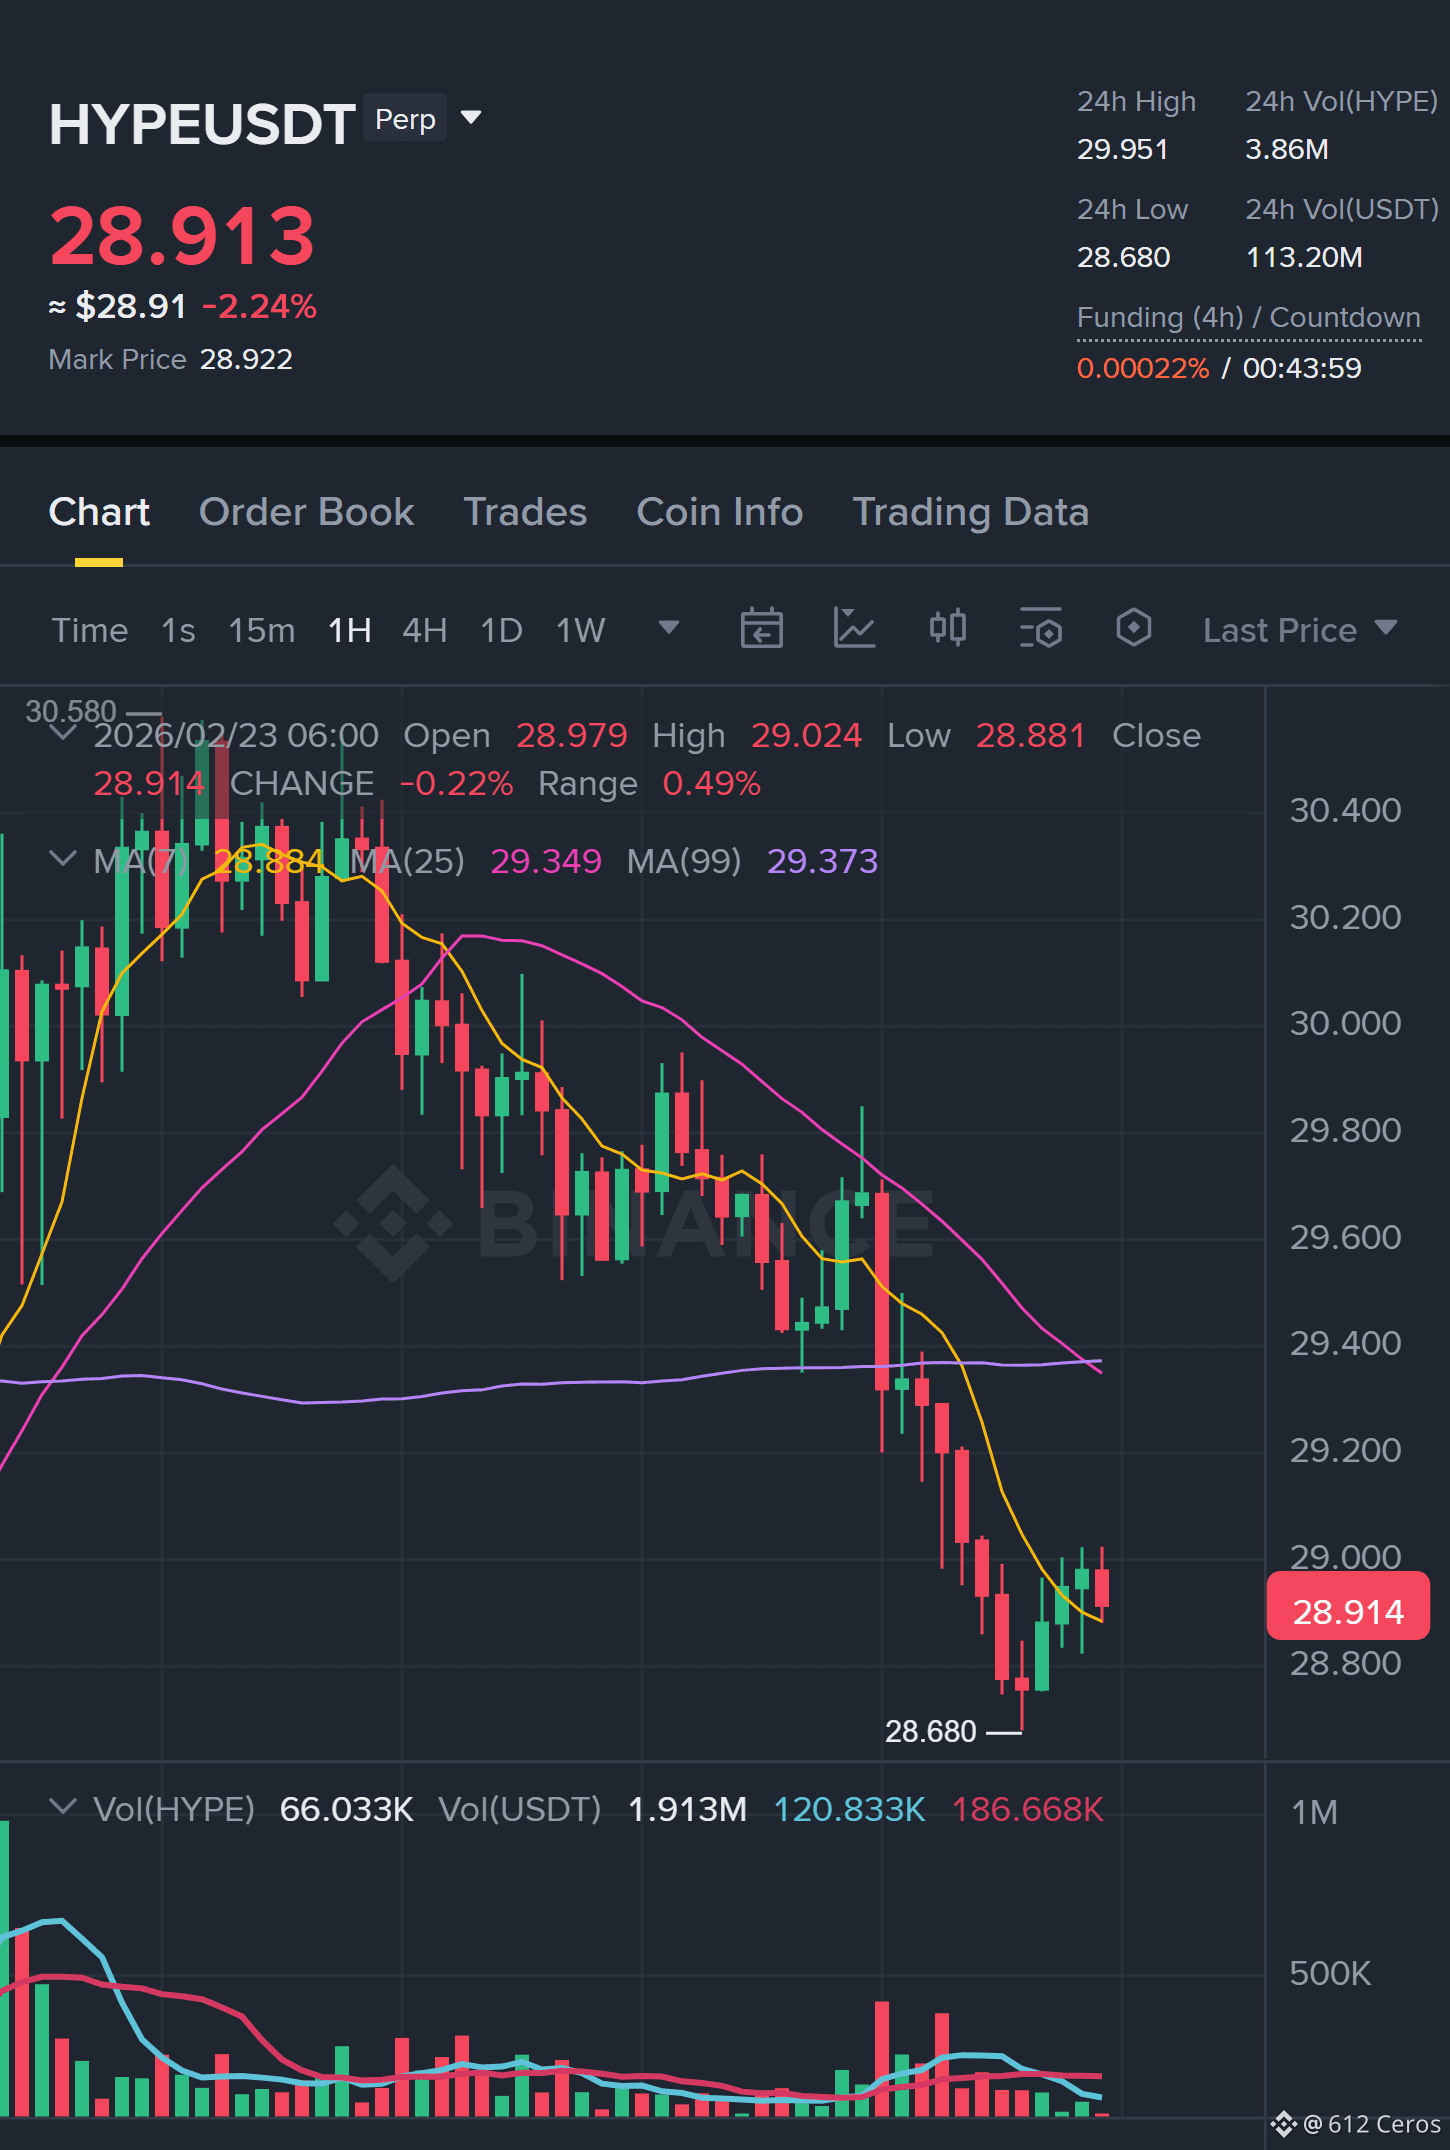The height and width of the screenshot is (2150, 1450).
Task: Open the Last Price dropdown
Action: (x=1299, y=630)
